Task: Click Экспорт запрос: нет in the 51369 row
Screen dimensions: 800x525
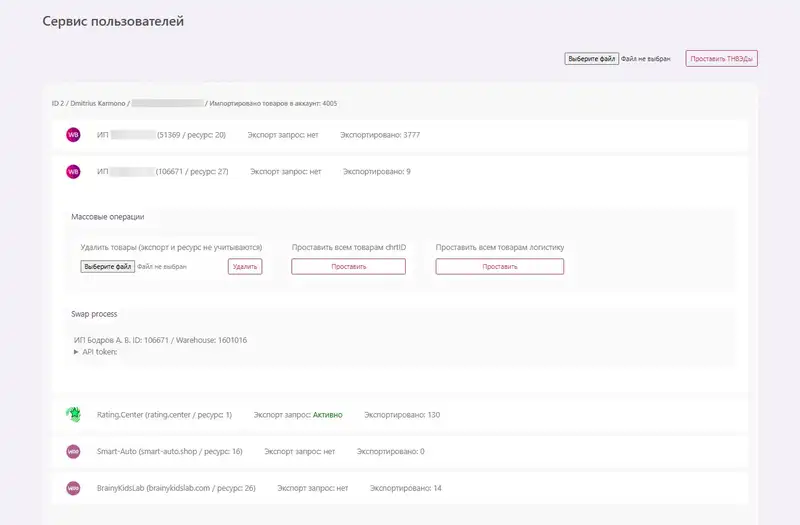Action: 283,135
